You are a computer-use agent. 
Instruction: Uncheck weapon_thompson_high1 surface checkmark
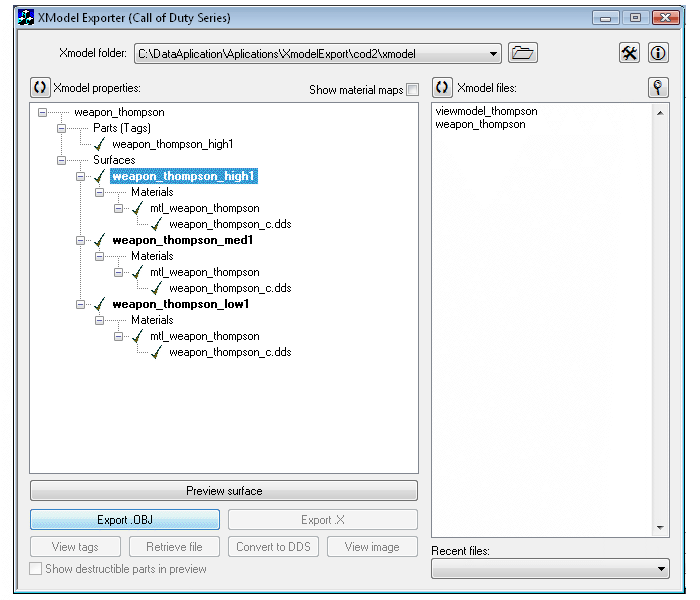[100, 176]
